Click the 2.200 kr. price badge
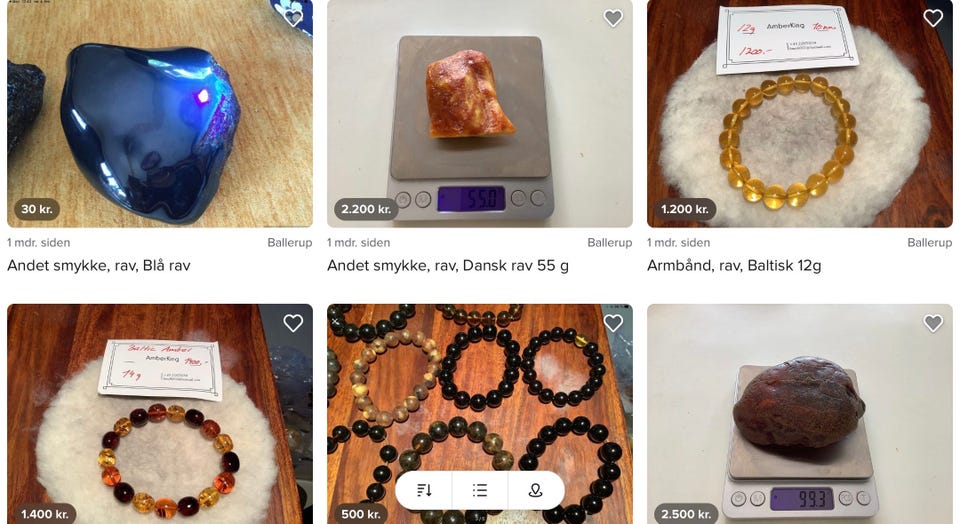Screen dimensions: 960x524 [366, 209]
